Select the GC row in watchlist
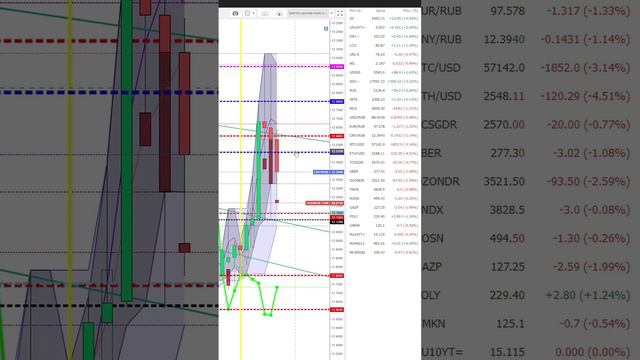Image resolution: width=640 pixels, height=360 pixels. pos(384,18)
